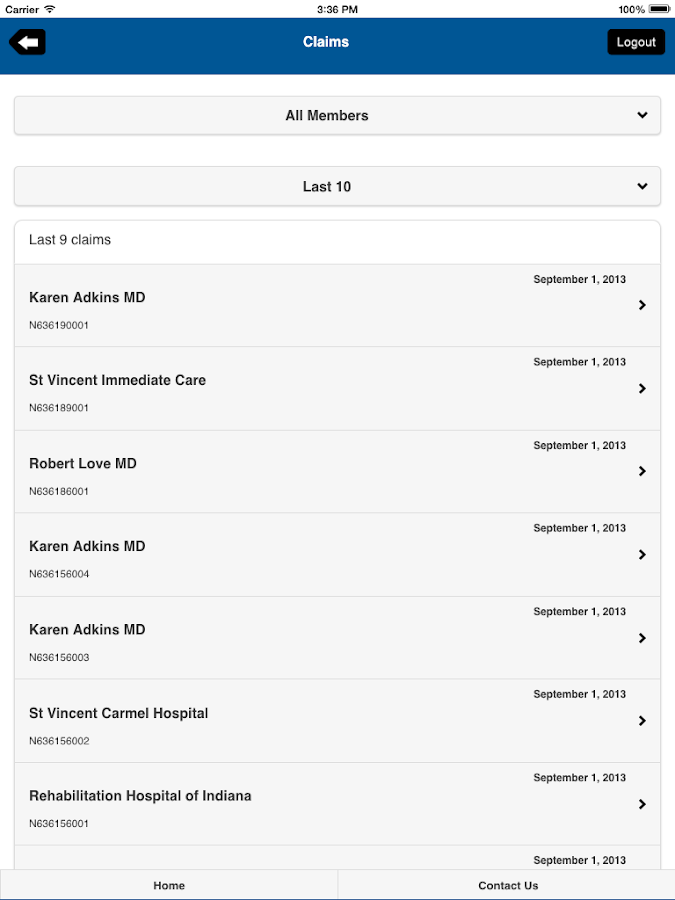This screenshot has width=675, height=900.
Task: Go to the Contact Us tab
Action: click(507, 885)
